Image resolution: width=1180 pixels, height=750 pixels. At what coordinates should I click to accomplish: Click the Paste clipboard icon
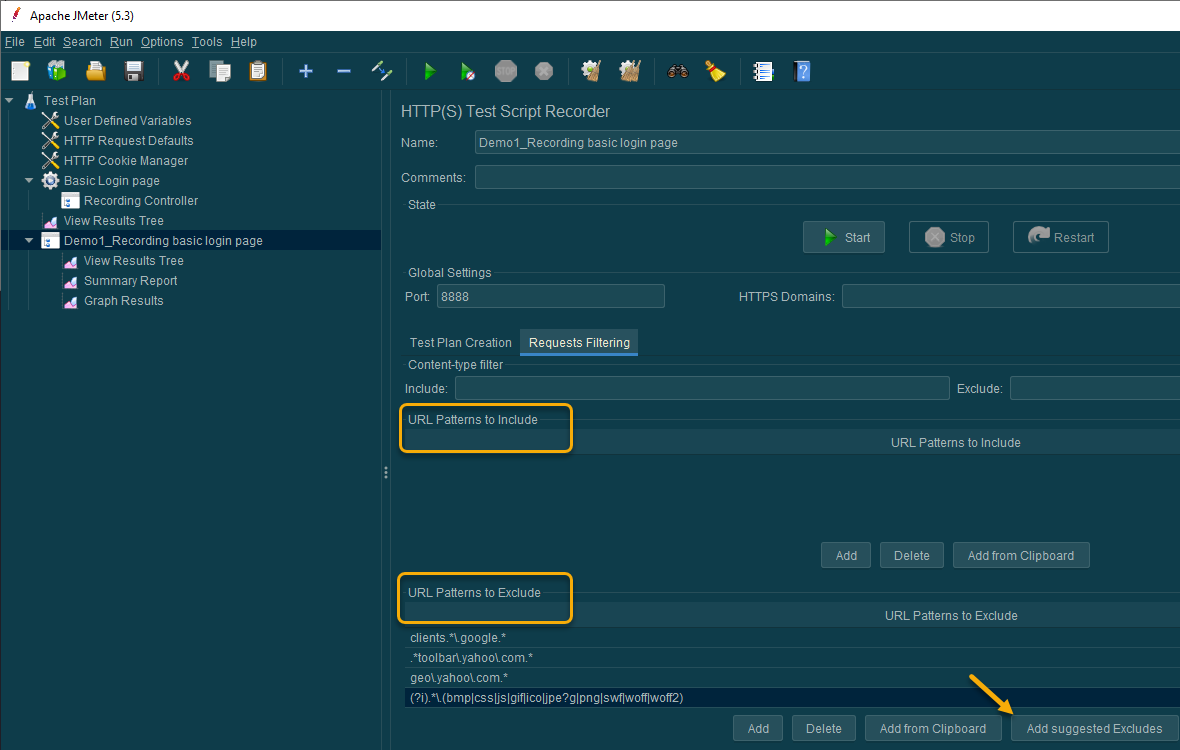[x=258, y=71]
